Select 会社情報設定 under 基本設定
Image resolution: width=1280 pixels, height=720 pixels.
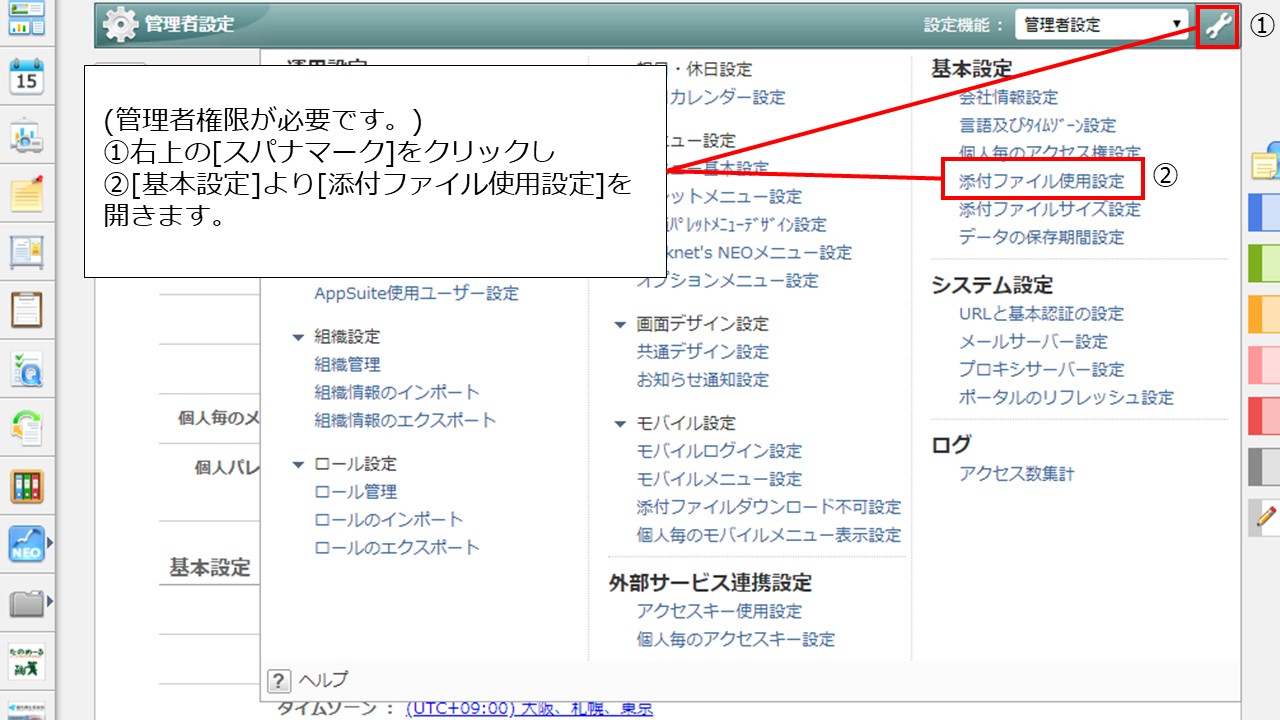coord(1008,98)
